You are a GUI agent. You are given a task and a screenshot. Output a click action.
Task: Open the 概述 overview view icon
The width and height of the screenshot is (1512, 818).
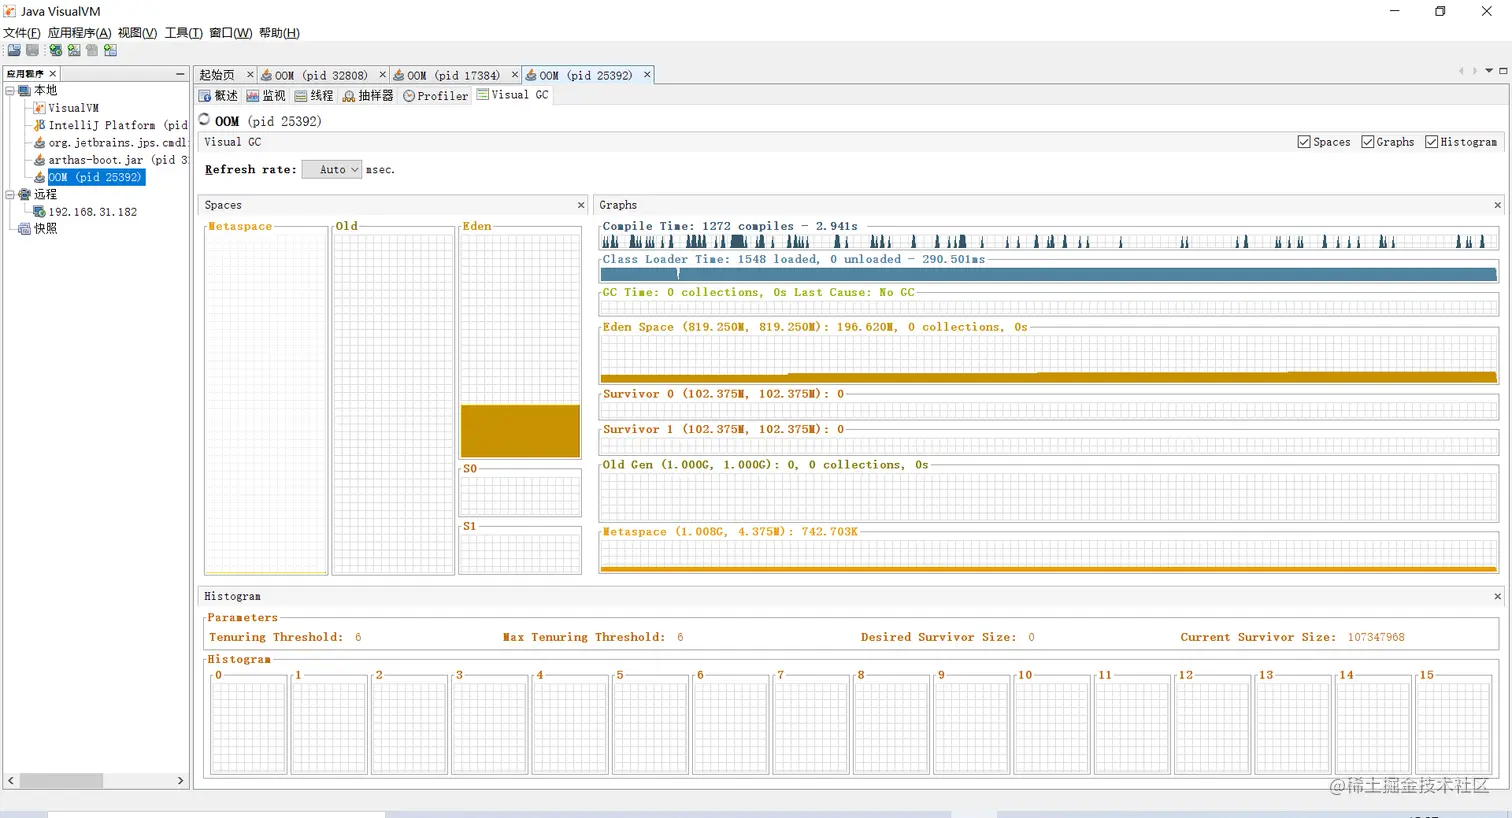(205, 96)
